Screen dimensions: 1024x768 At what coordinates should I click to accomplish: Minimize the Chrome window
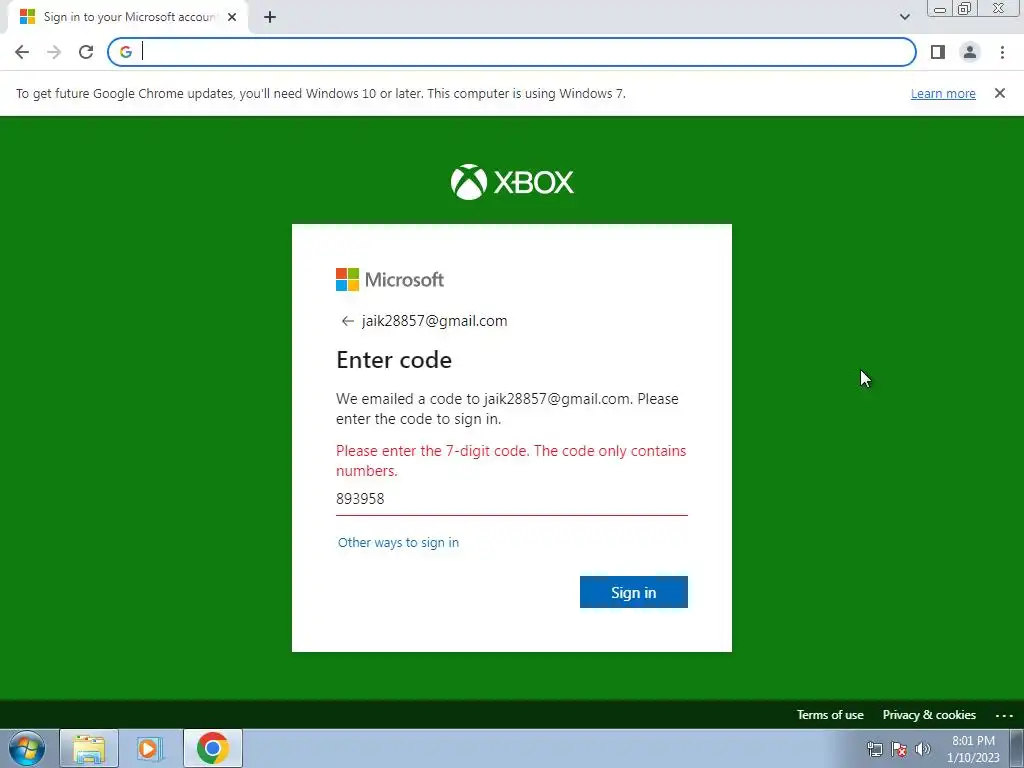(940, 9)
